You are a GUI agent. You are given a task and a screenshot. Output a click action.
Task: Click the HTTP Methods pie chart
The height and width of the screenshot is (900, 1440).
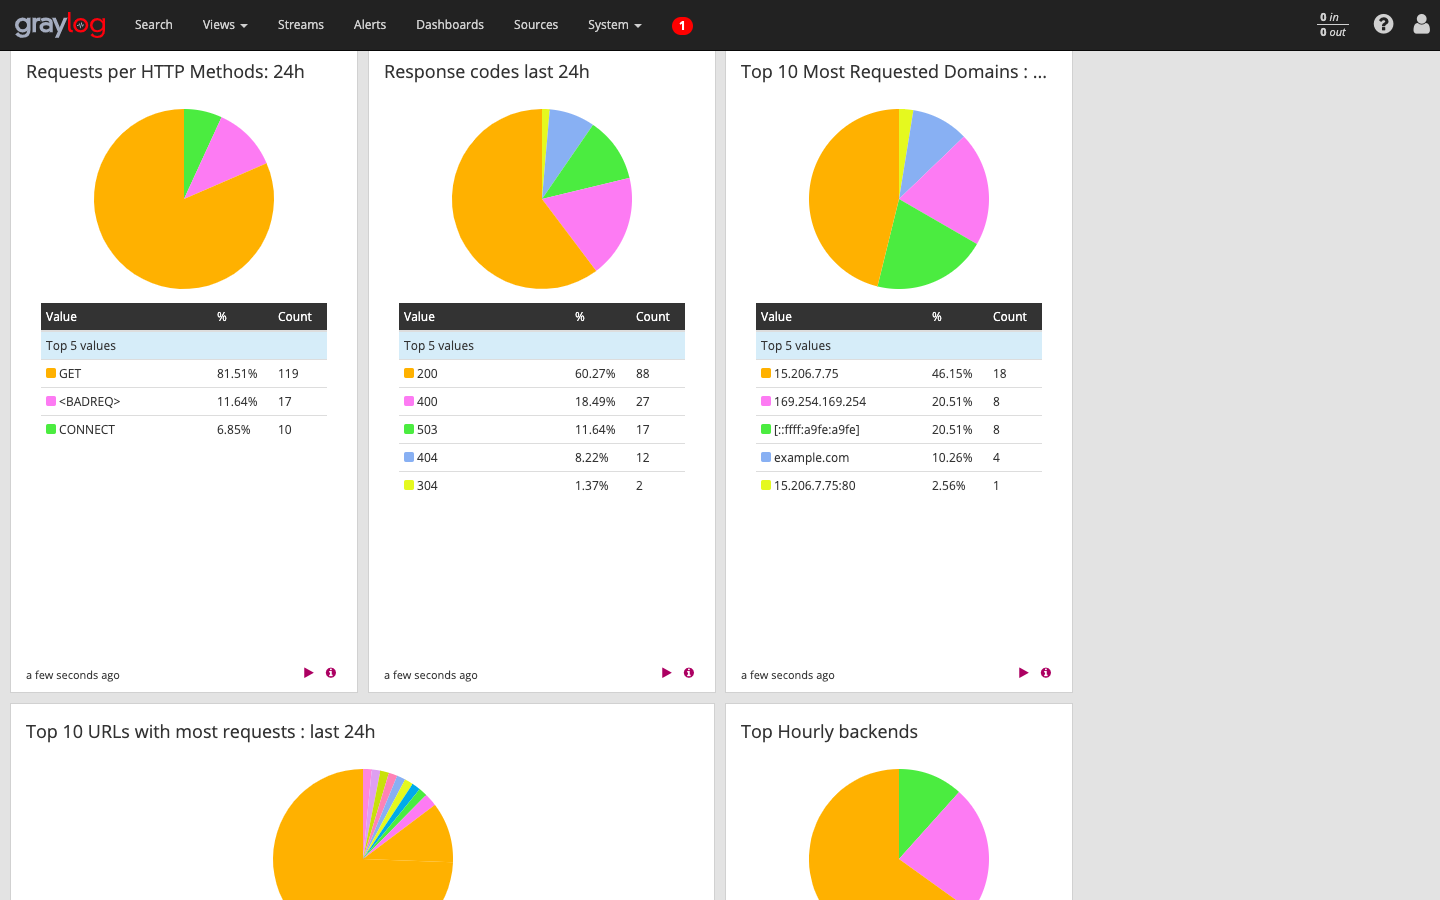tap(184, 199)
